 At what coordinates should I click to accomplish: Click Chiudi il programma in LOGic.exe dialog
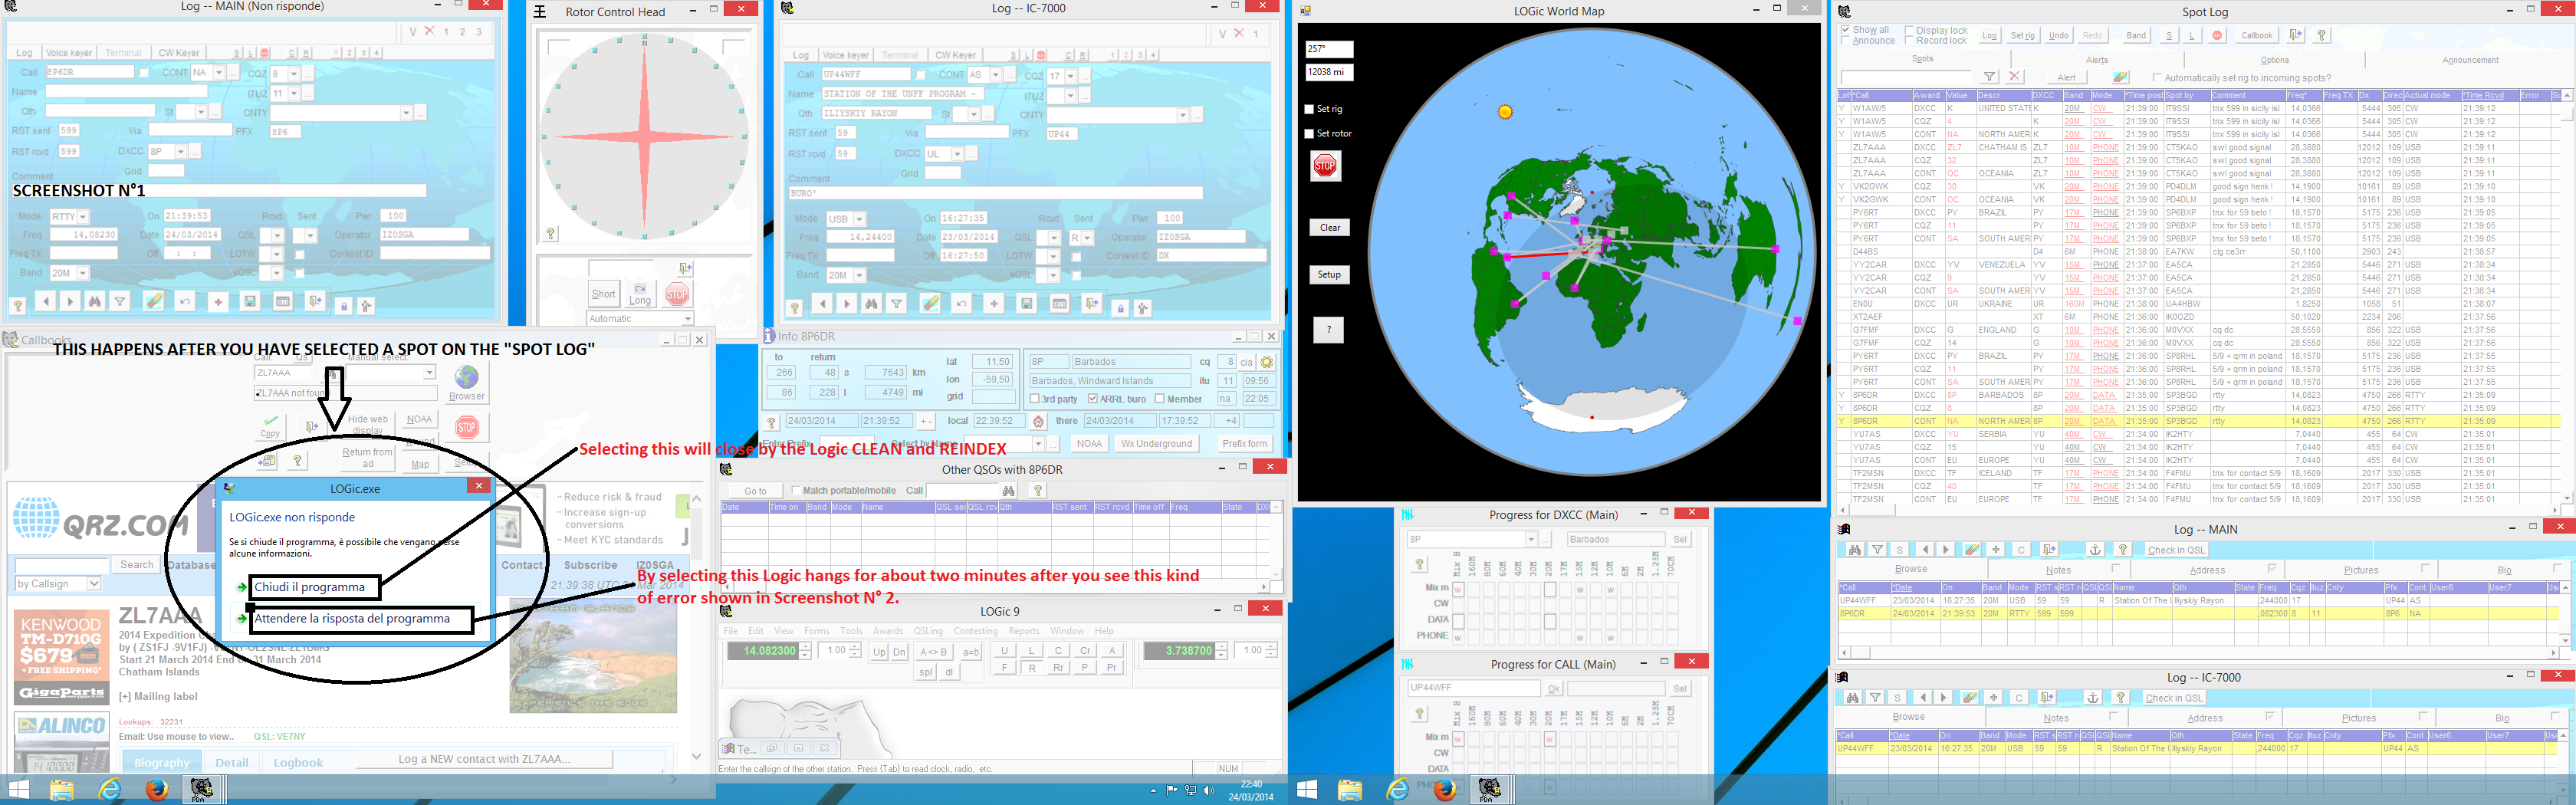point(315,587)
